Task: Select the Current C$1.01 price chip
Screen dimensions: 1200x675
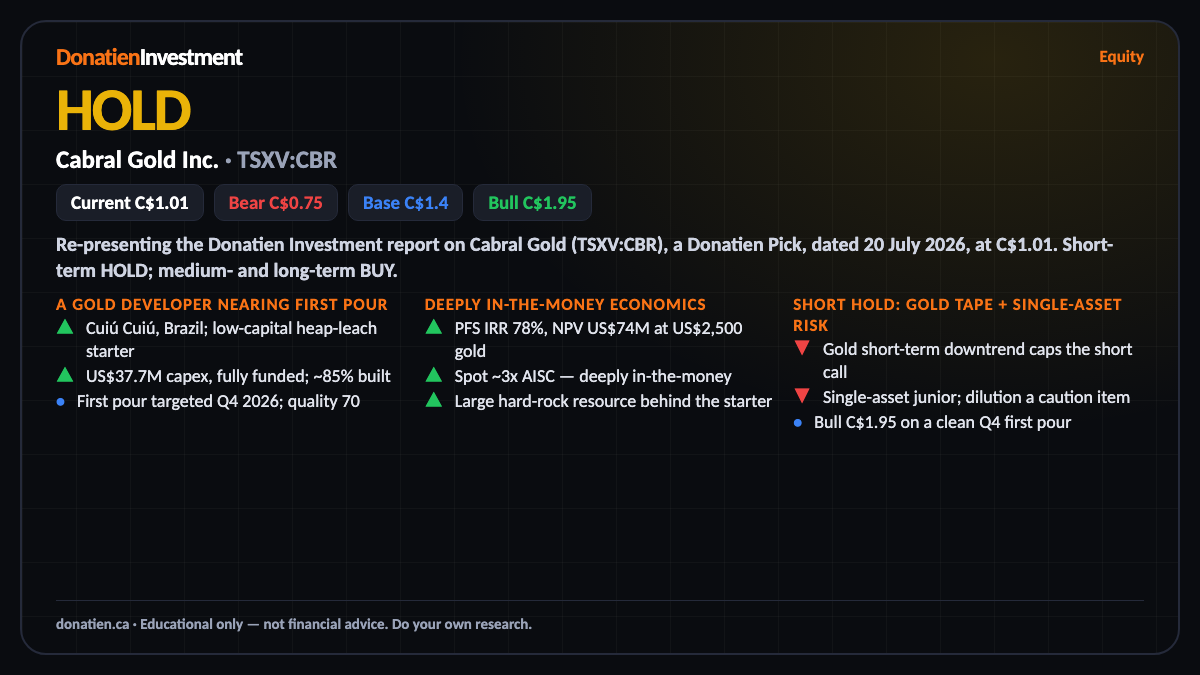Action: [130, 202]
